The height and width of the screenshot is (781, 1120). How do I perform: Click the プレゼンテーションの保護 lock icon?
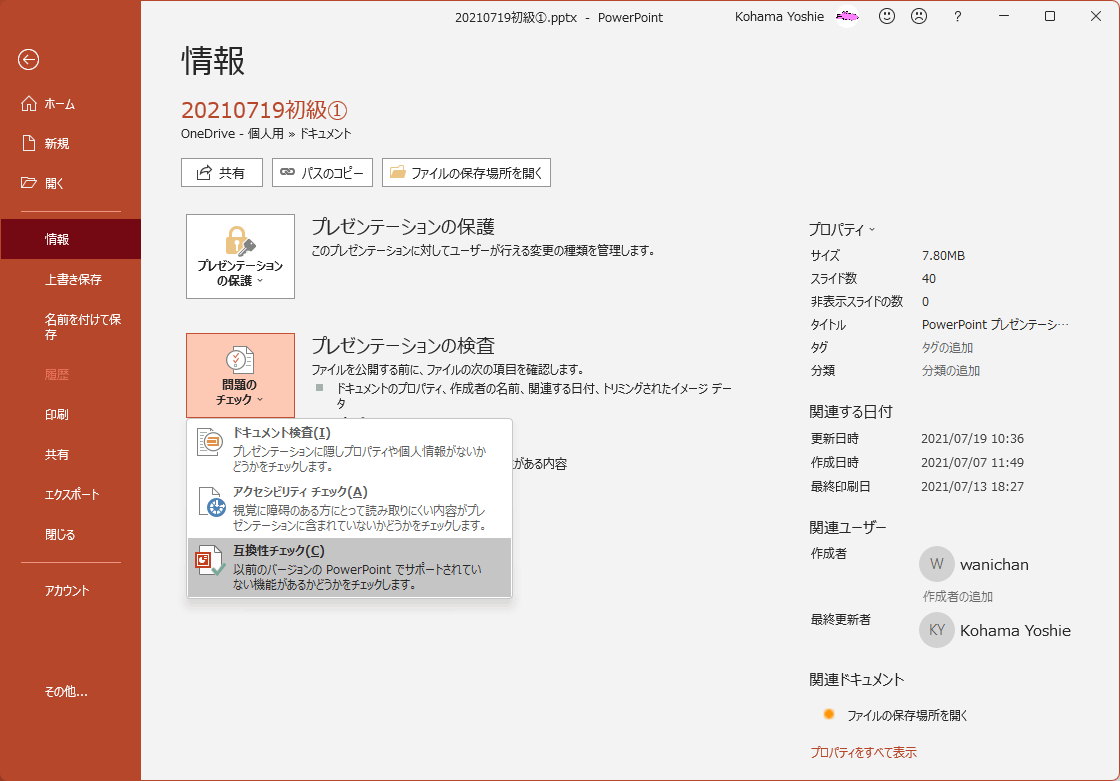click(x=239, y=240)
